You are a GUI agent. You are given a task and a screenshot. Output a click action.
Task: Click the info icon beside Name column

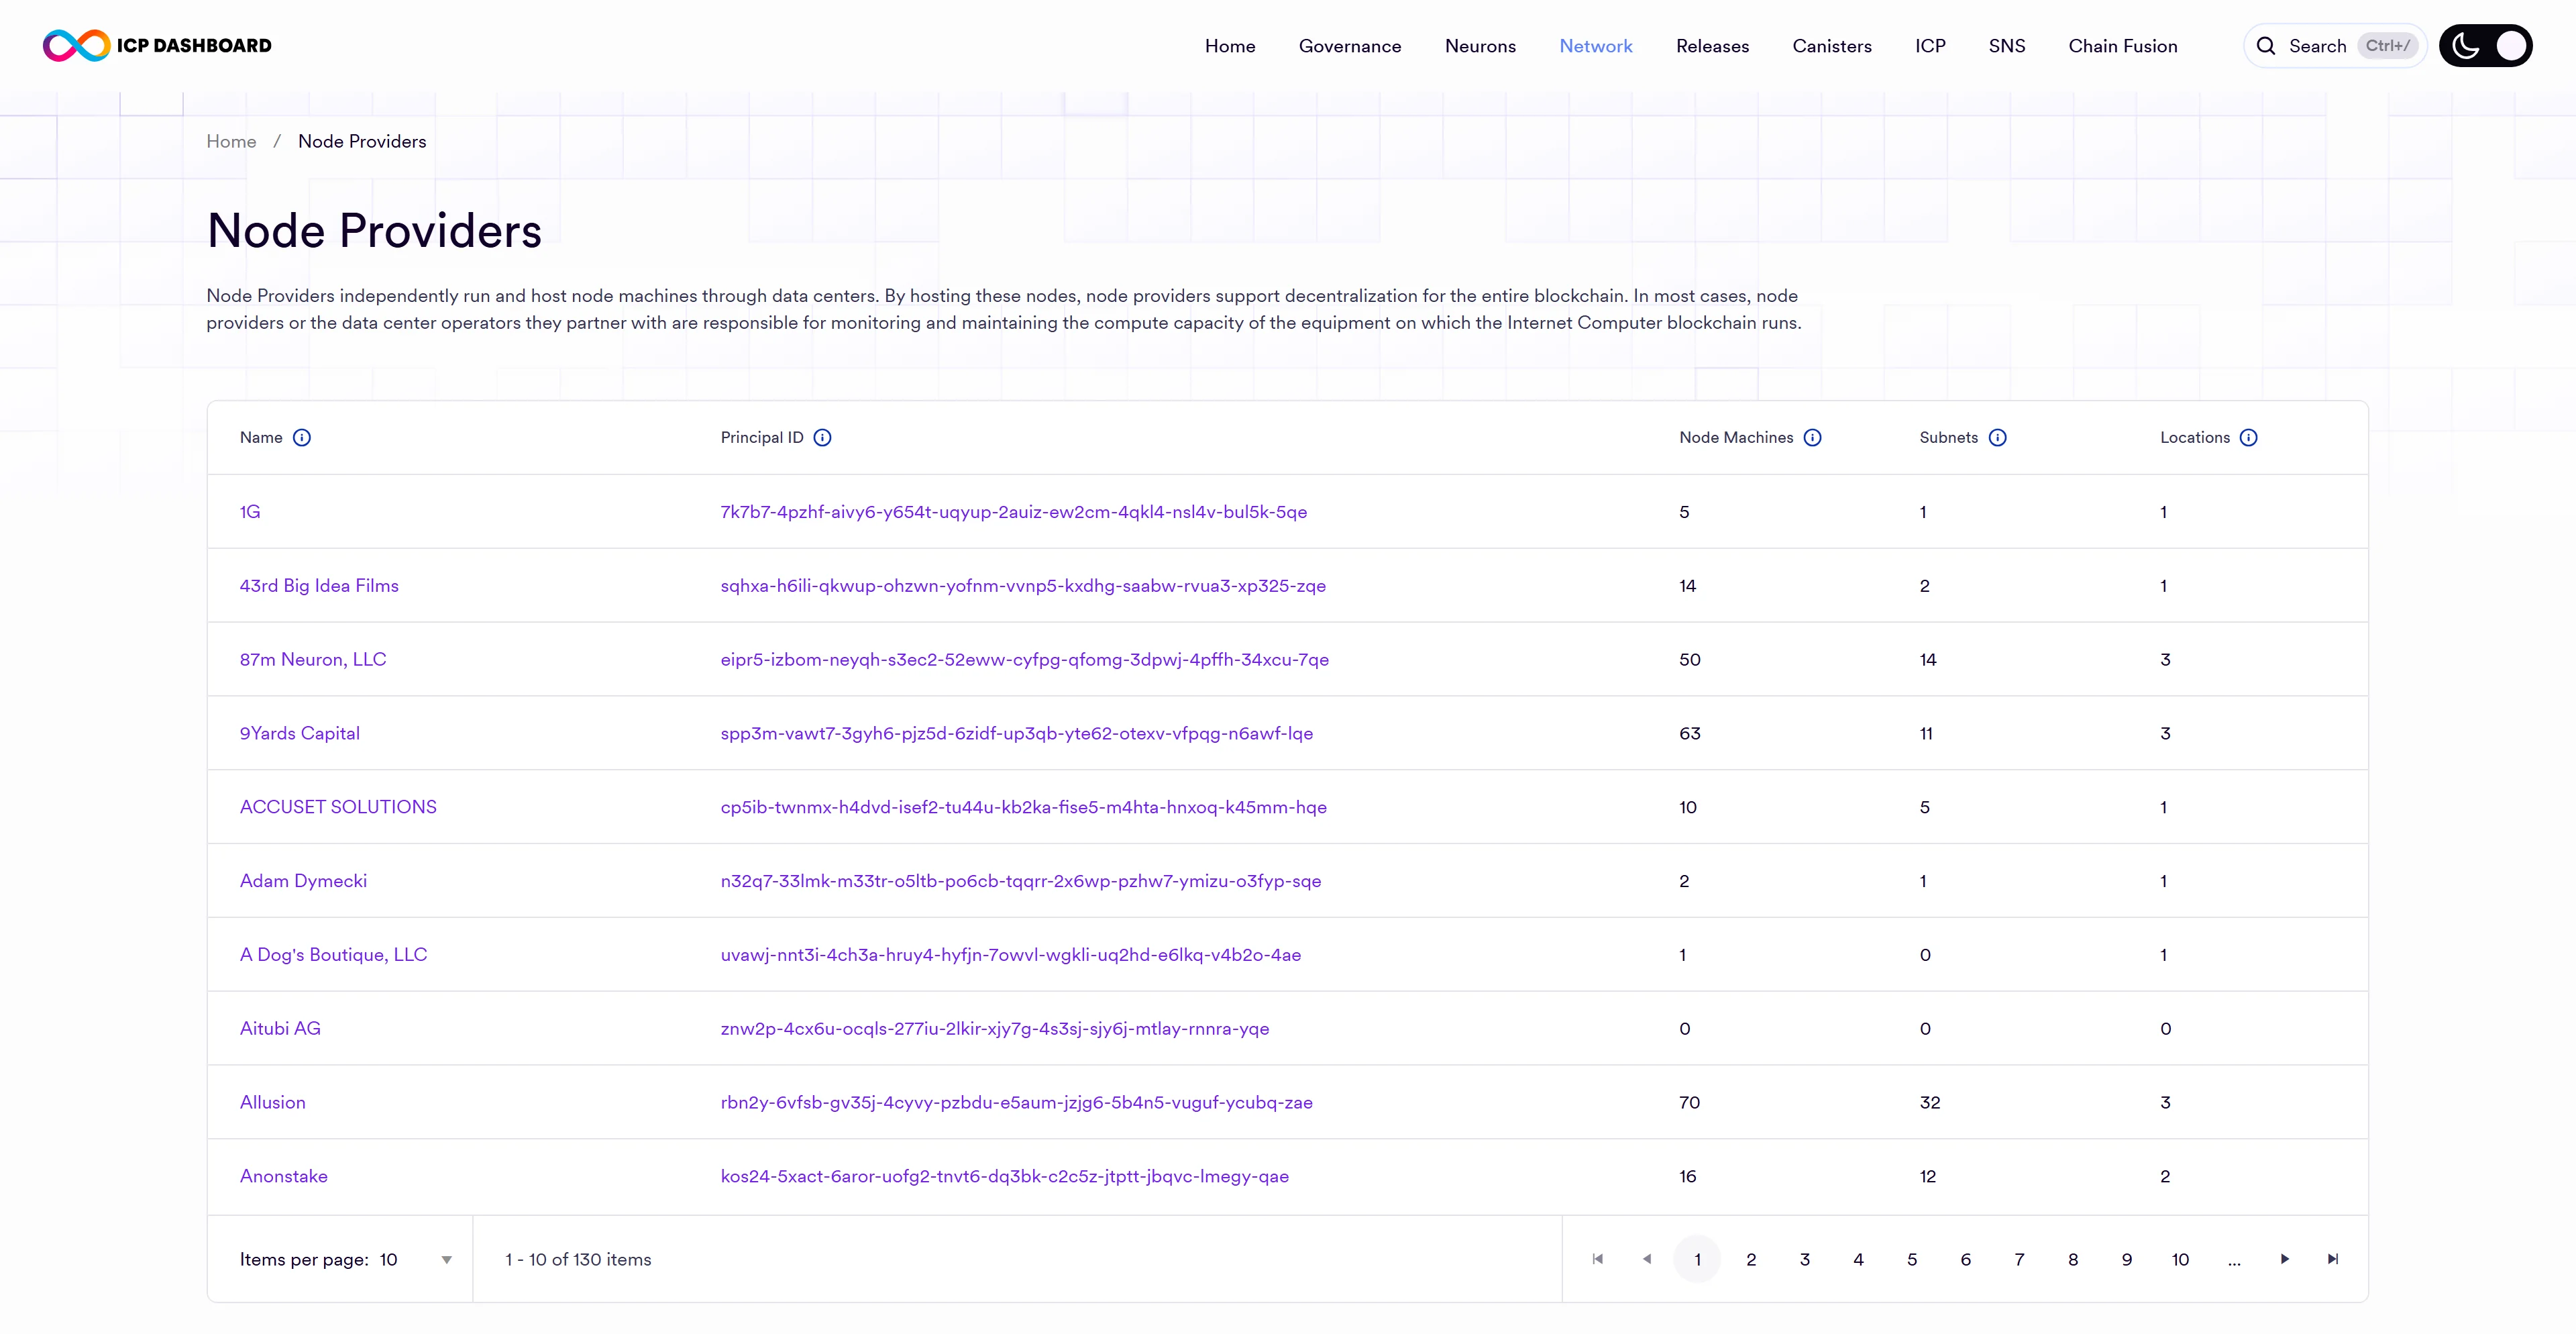click(302, 437)
